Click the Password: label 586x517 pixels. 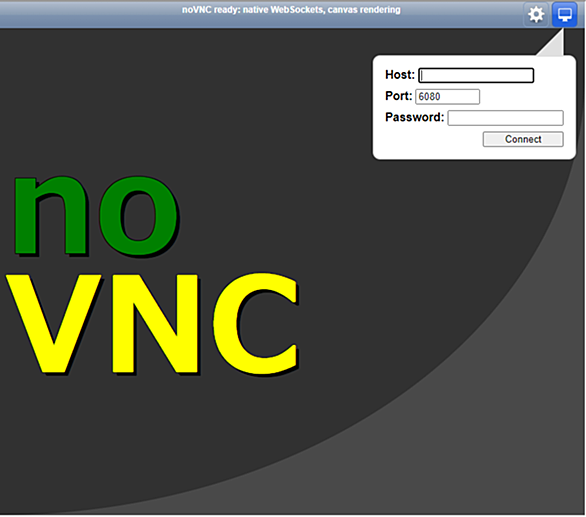[x=414, y=117]
